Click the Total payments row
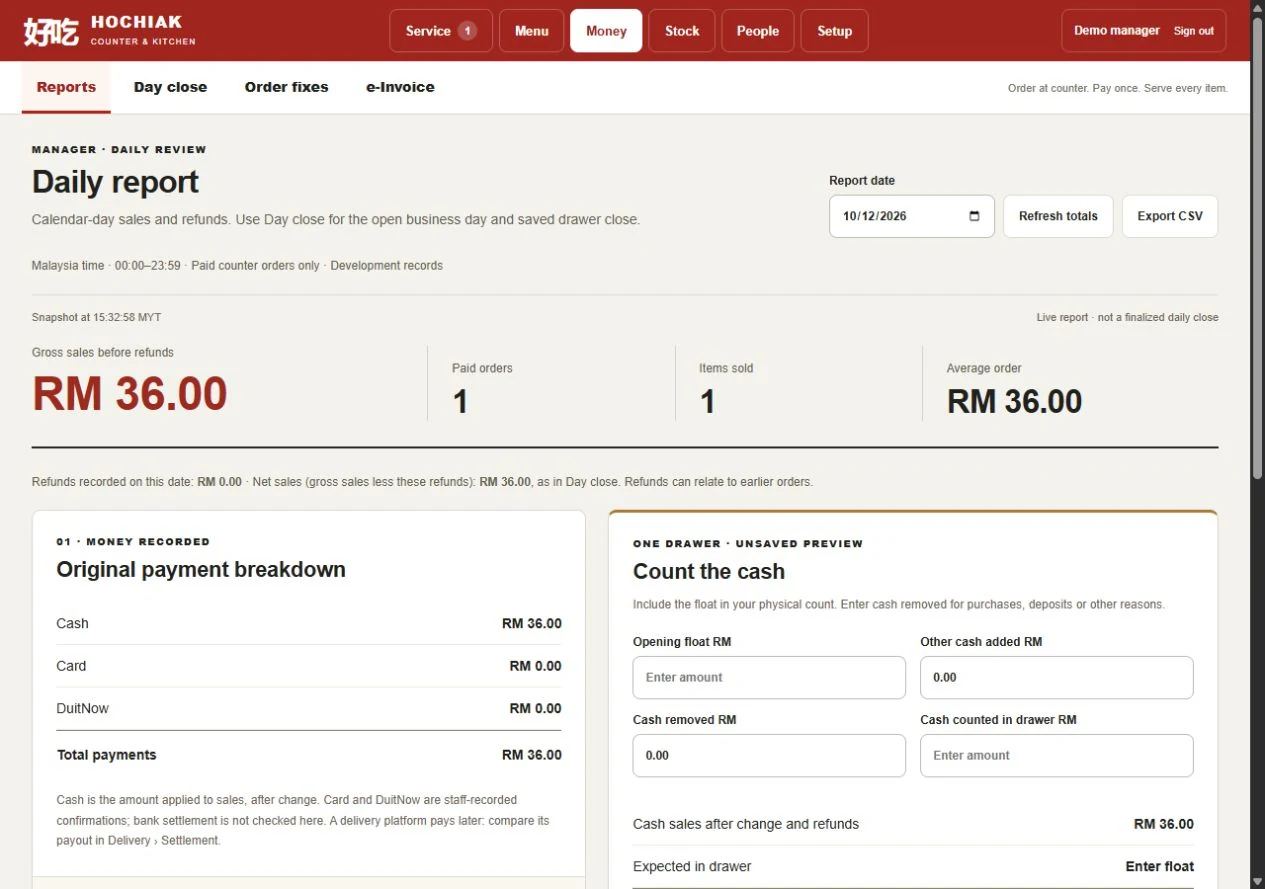The width and height of the screenshot is (1265, 889). click(x=309, y=755)
